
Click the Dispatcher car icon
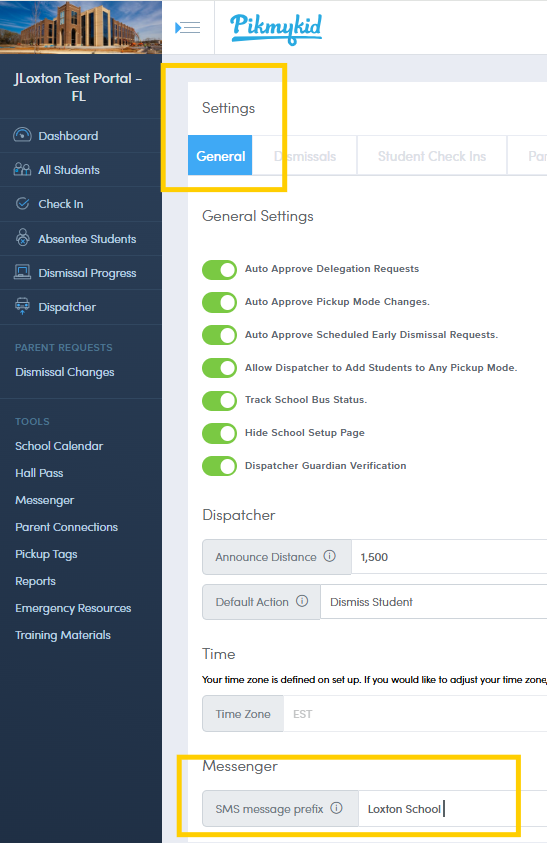pyautogui.click(x=22, y=306)
